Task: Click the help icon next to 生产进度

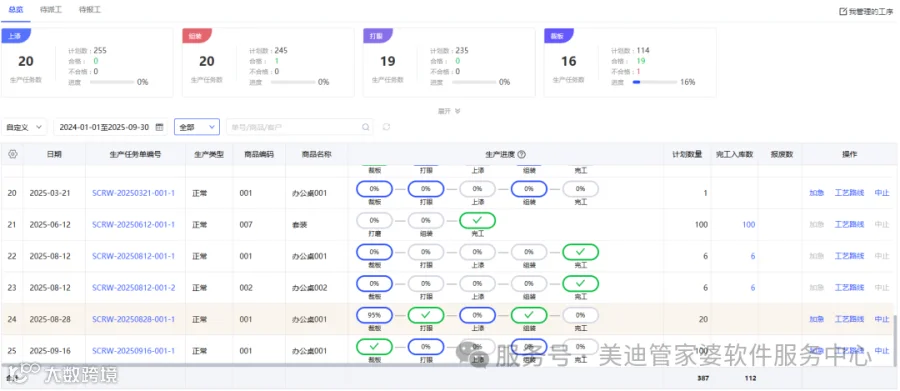Action: (x=522, y=154)
